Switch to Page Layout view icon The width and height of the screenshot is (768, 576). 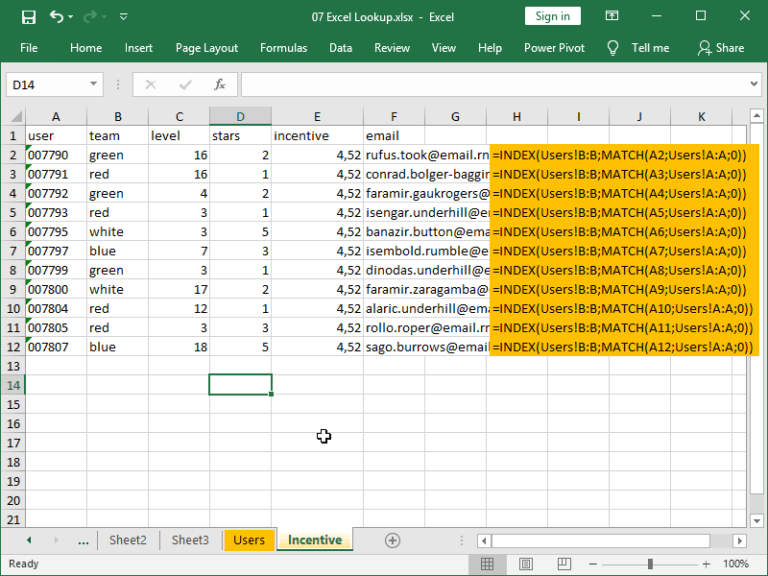click(526, 564)
